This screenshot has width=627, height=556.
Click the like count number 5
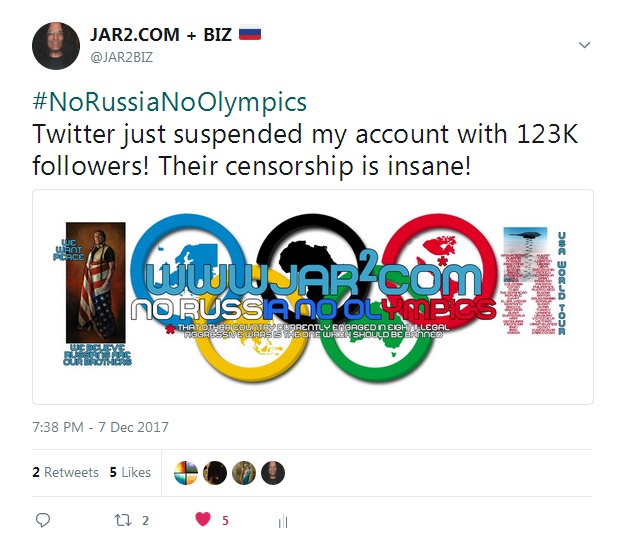pyautogui.click(x=225, y=521)
